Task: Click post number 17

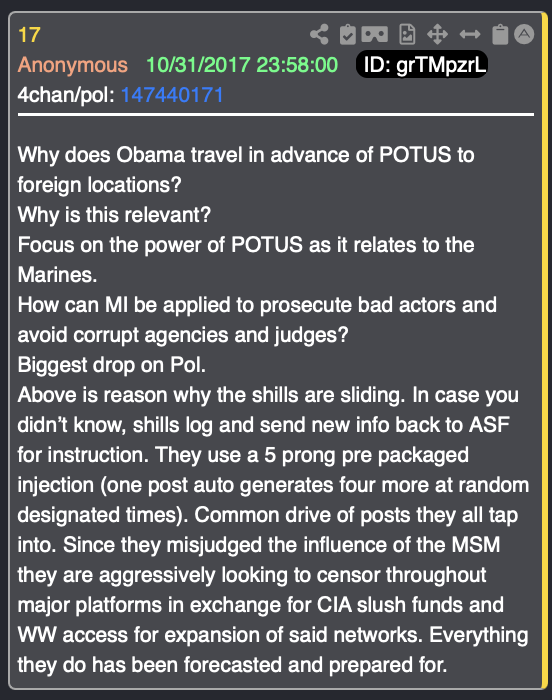Action: (x=29, y=35)
